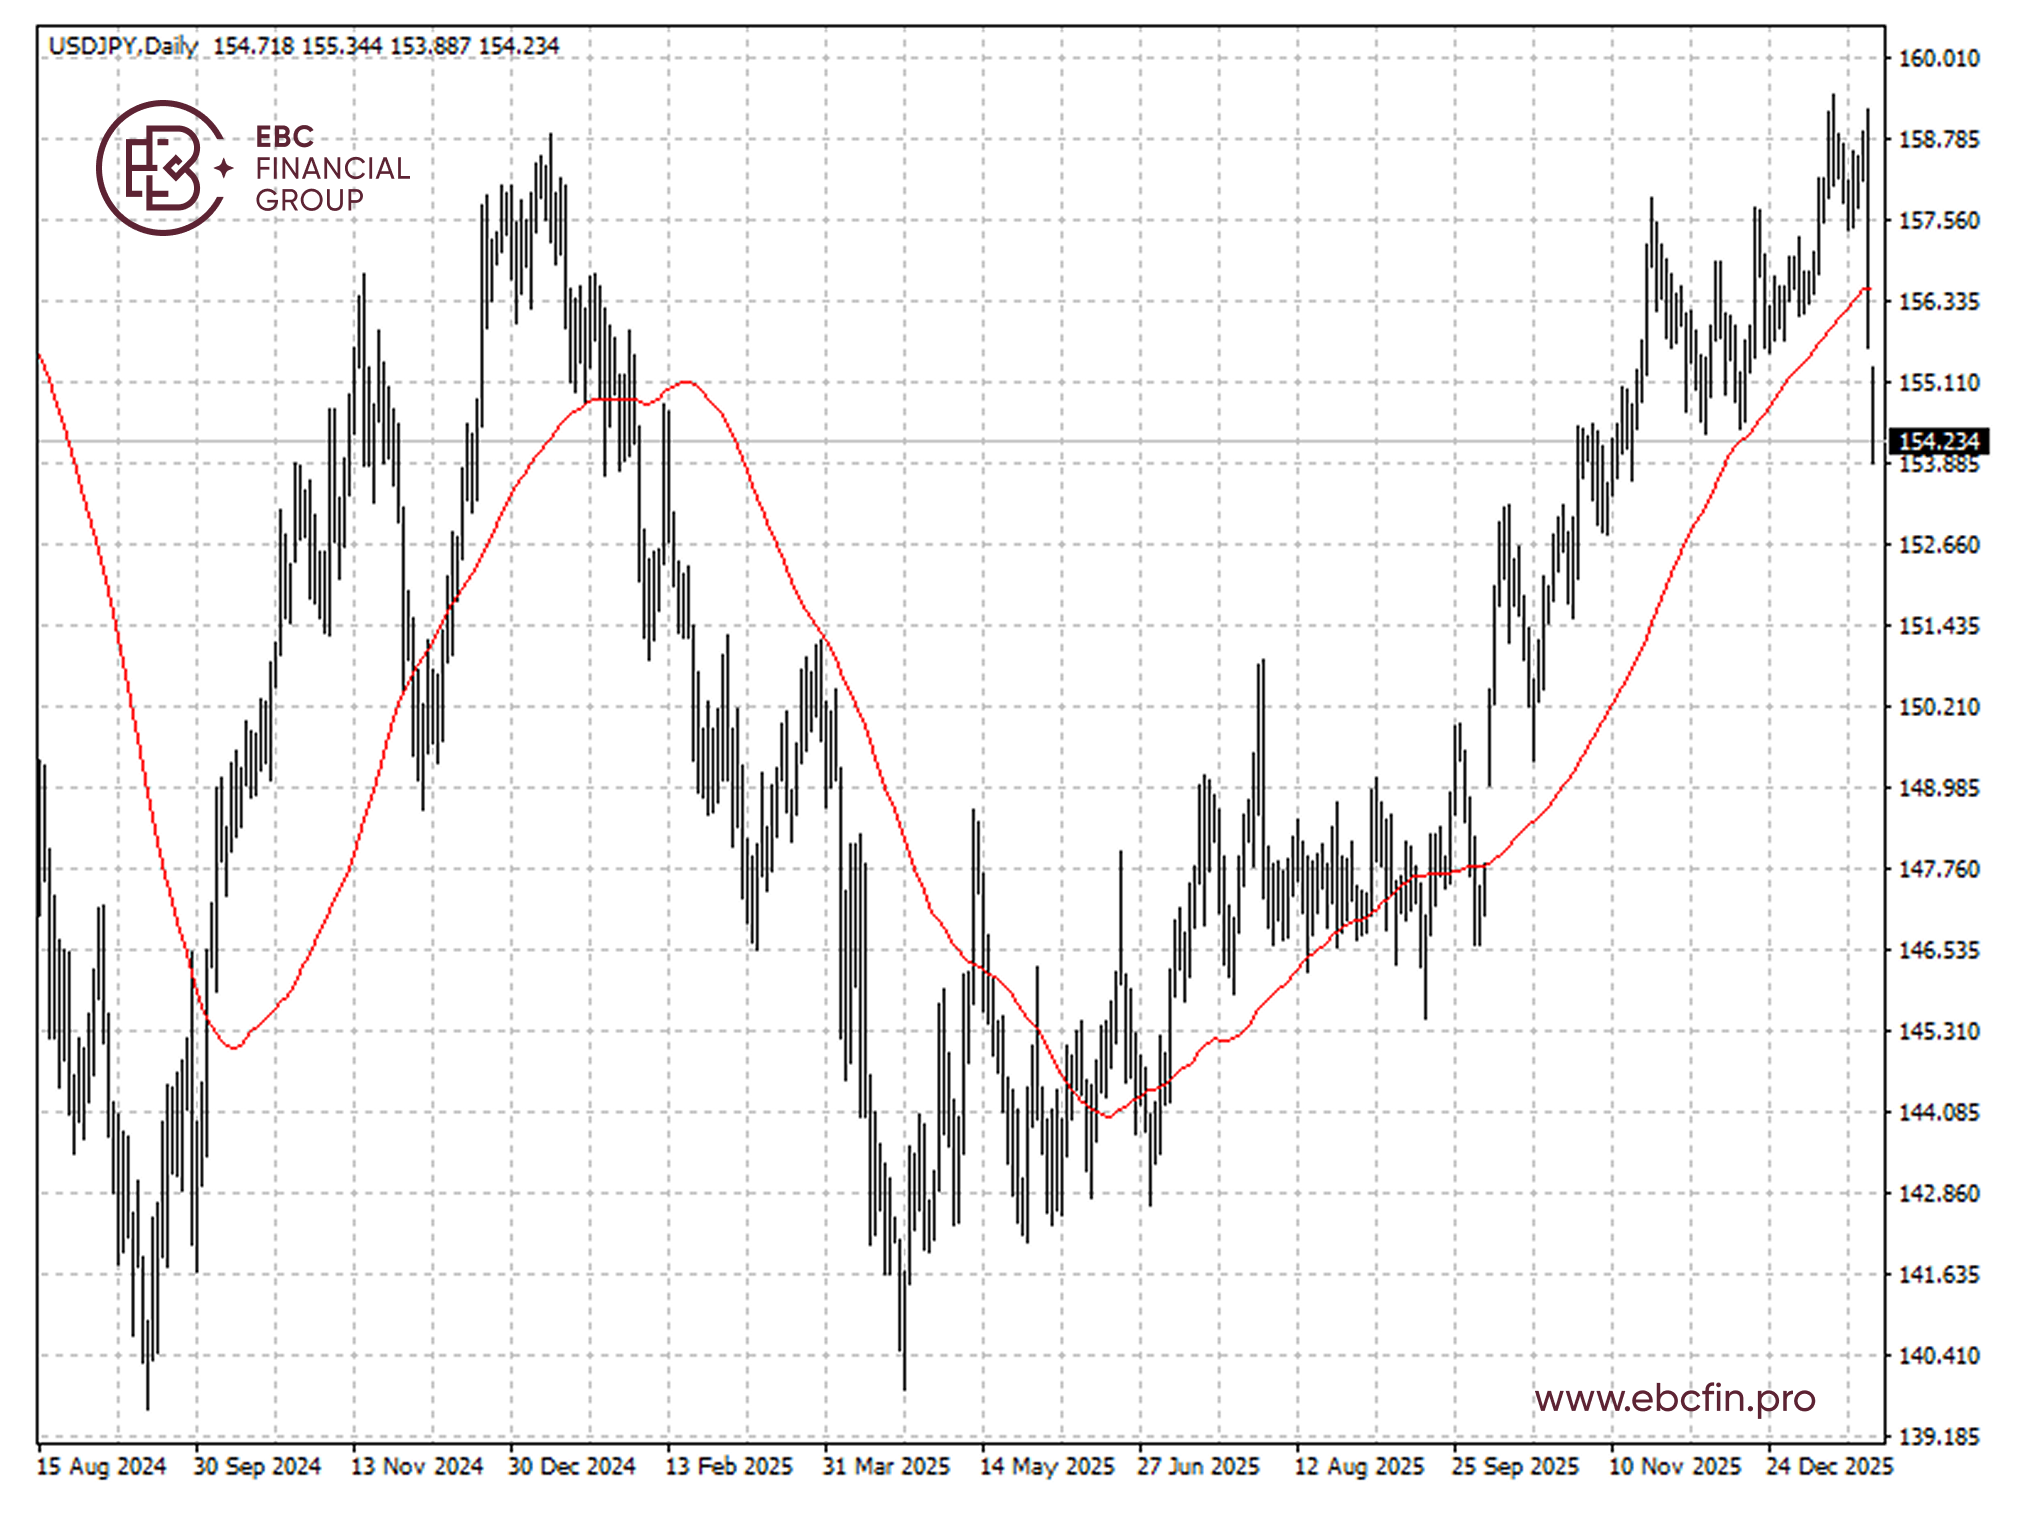Select the 25 Sep 2025 date marker

click(x=1514, y=1466)
